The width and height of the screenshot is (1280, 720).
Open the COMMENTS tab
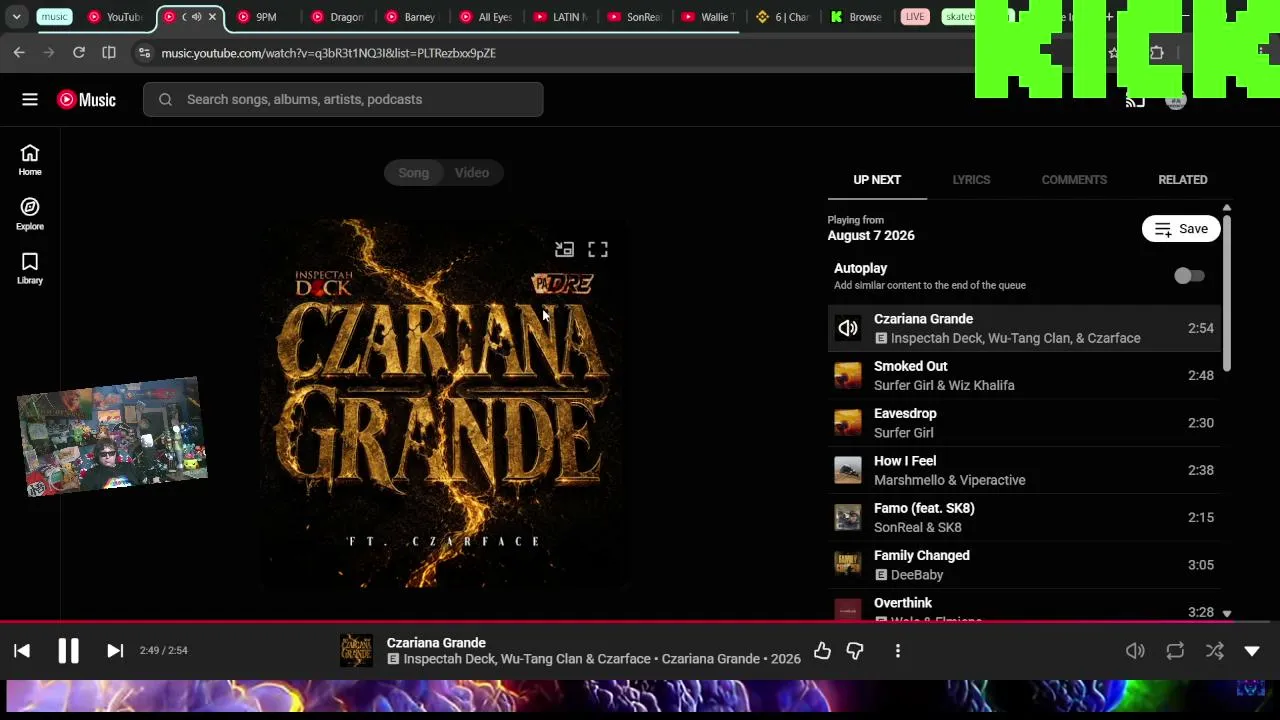tap(1074, 180)
